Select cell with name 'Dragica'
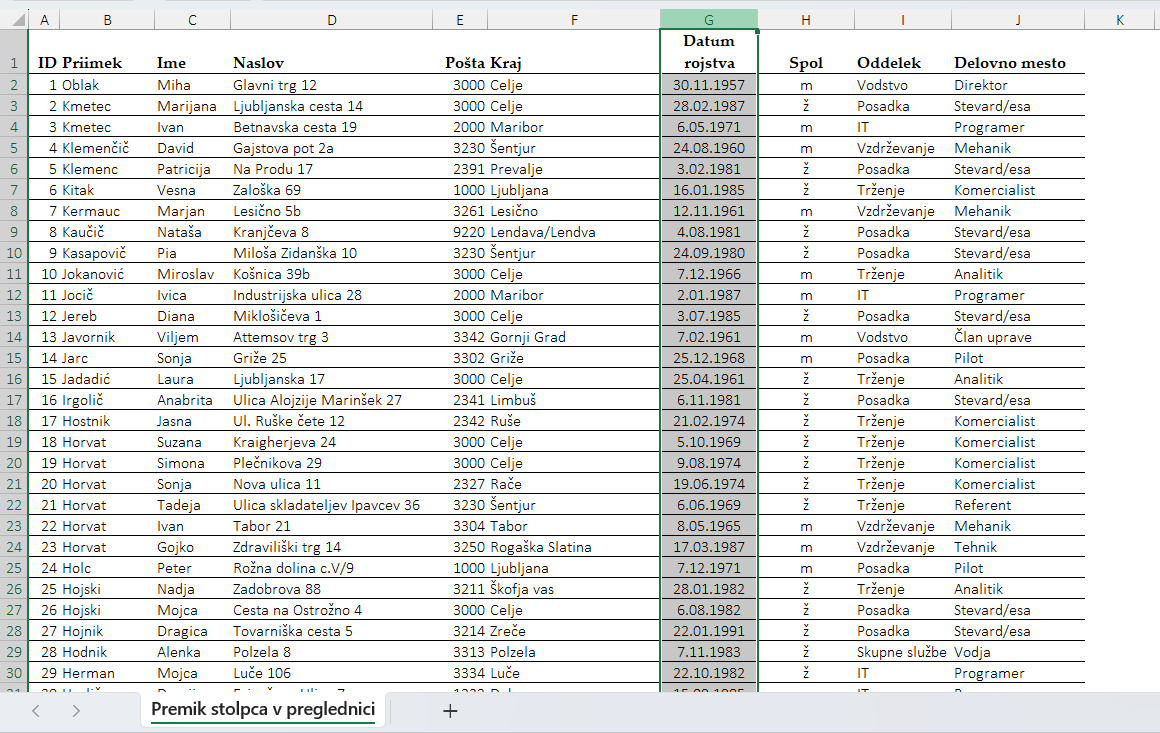Image resolution: width=1160 pixels, height=733 pixels. 192,631
